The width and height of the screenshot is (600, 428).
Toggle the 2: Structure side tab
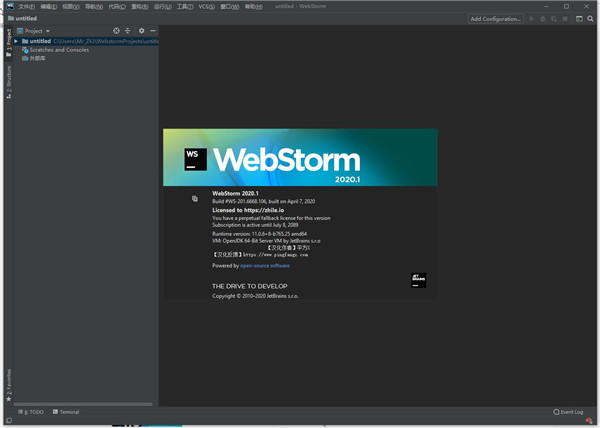(x=8, y=82)
